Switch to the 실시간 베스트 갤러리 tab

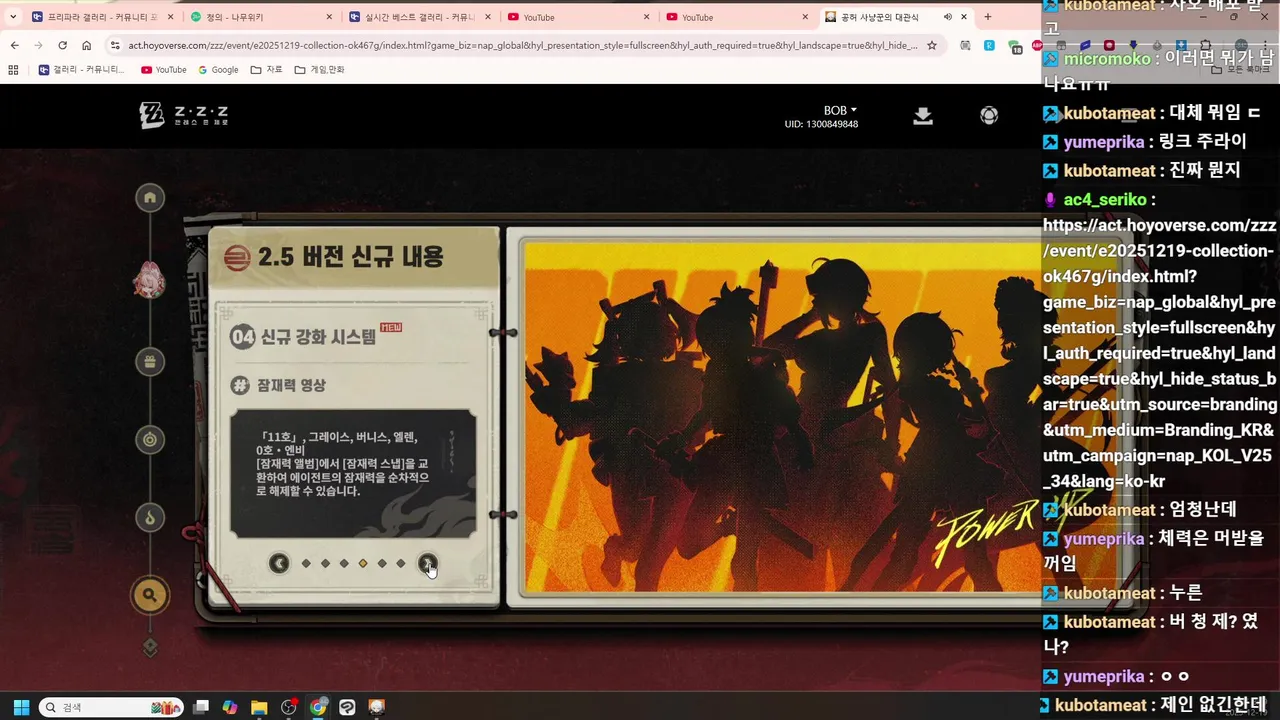pos(418,17)
